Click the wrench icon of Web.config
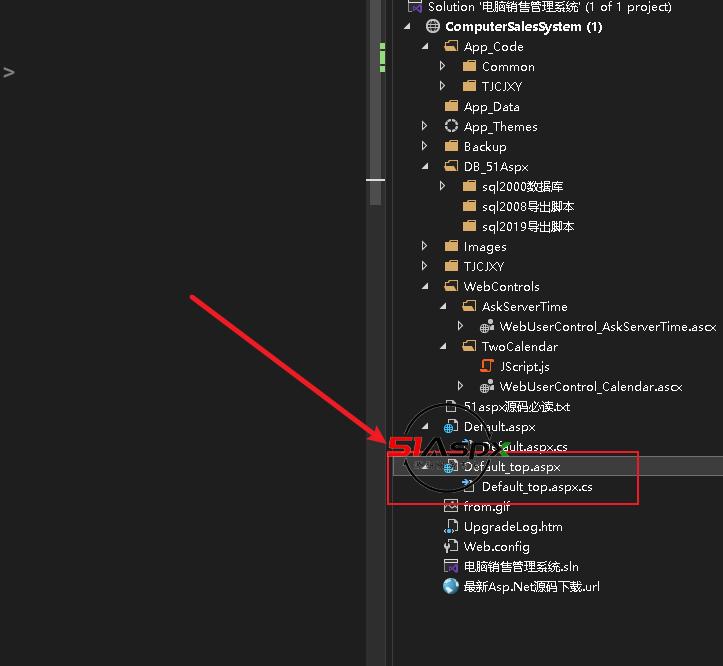This screenshot has width=723, height=666. tap(451, 547)
